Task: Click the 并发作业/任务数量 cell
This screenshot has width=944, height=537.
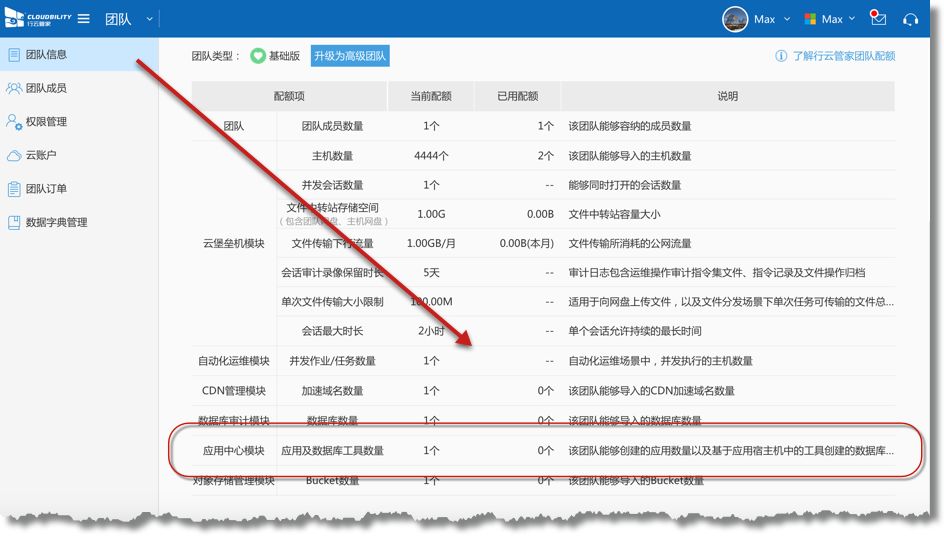Action: (x=332, y=361)
